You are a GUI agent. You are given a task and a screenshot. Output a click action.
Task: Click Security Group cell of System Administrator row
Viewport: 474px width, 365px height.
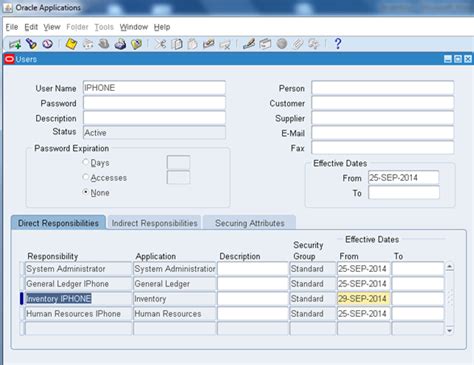tap(313, 269)
